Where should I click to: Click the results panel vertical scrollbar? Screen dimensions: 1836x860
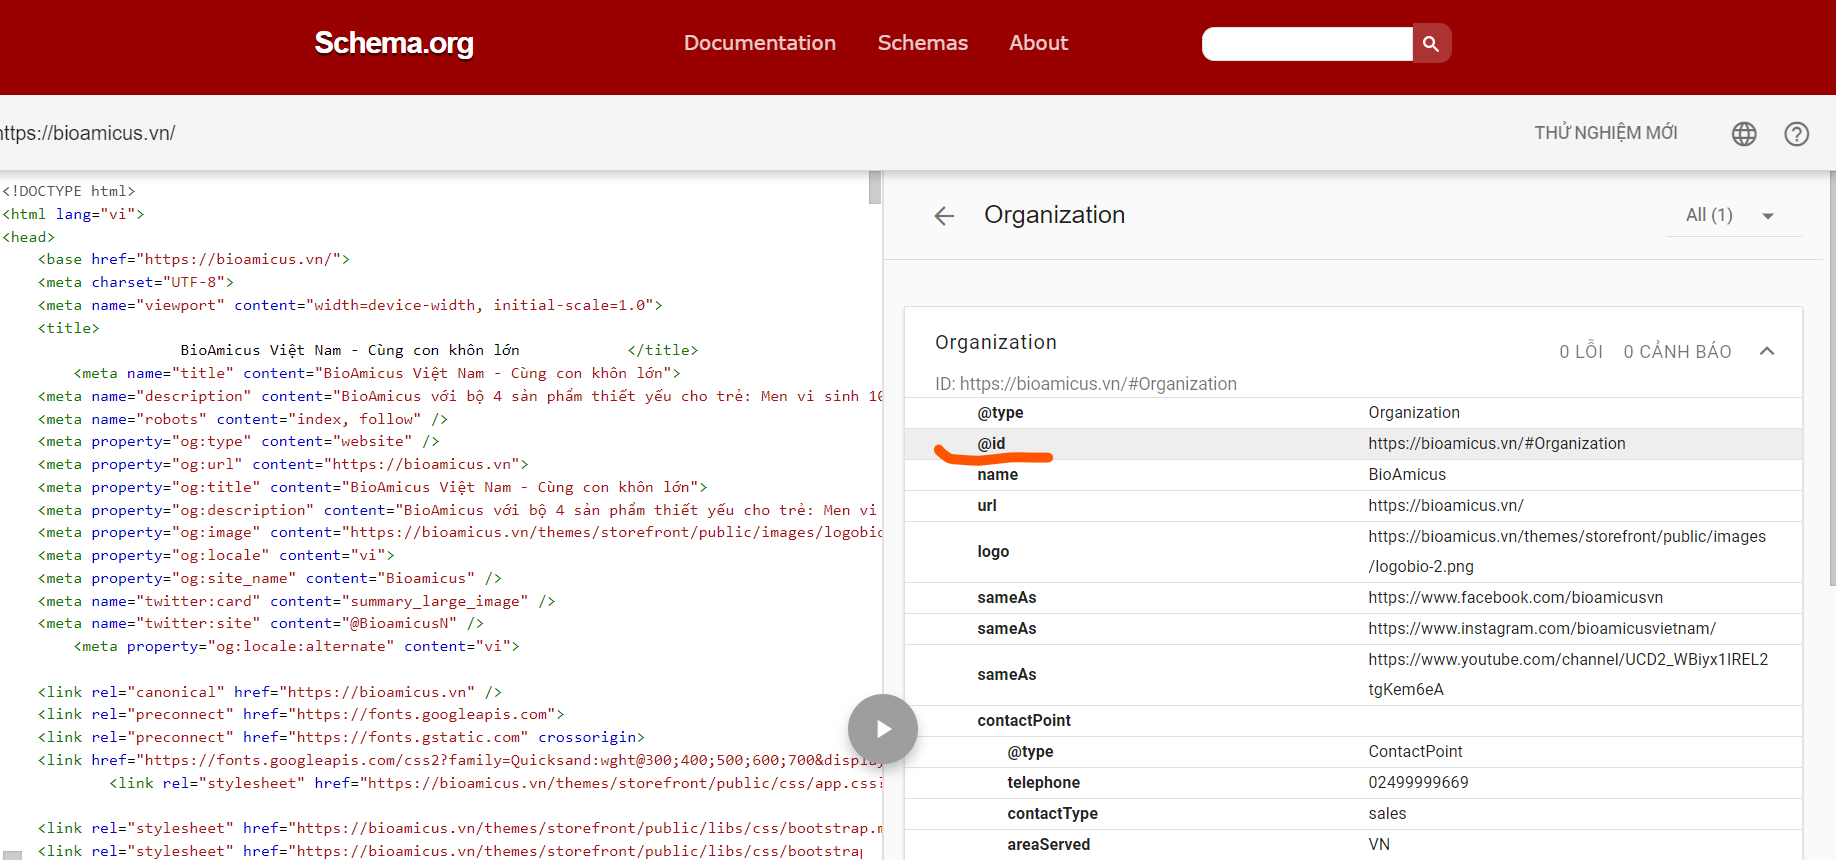click(x=1831, y=378)
